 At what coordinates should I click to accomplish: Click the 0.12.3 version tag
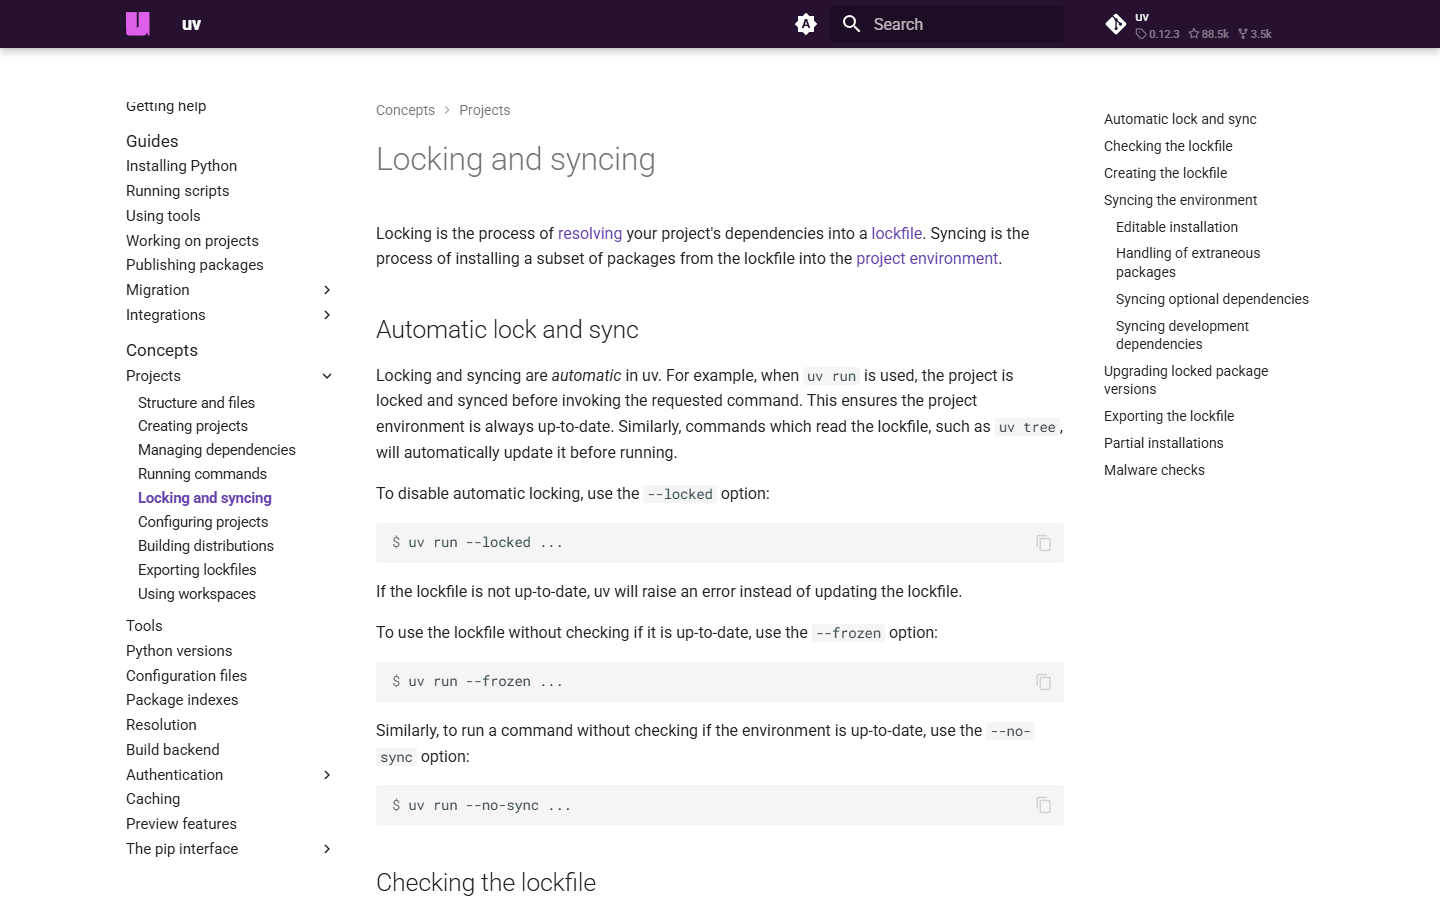[1158, 34]
